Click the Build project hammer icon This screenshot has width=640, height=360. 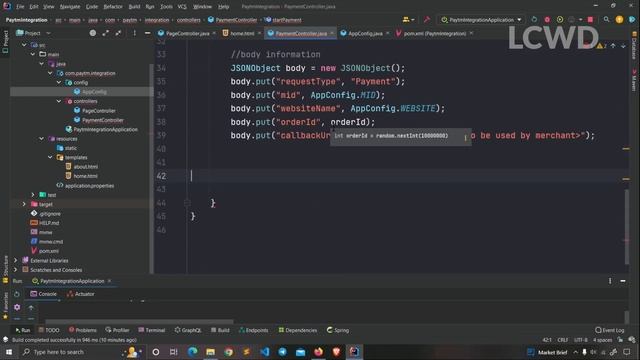(427, 20)
